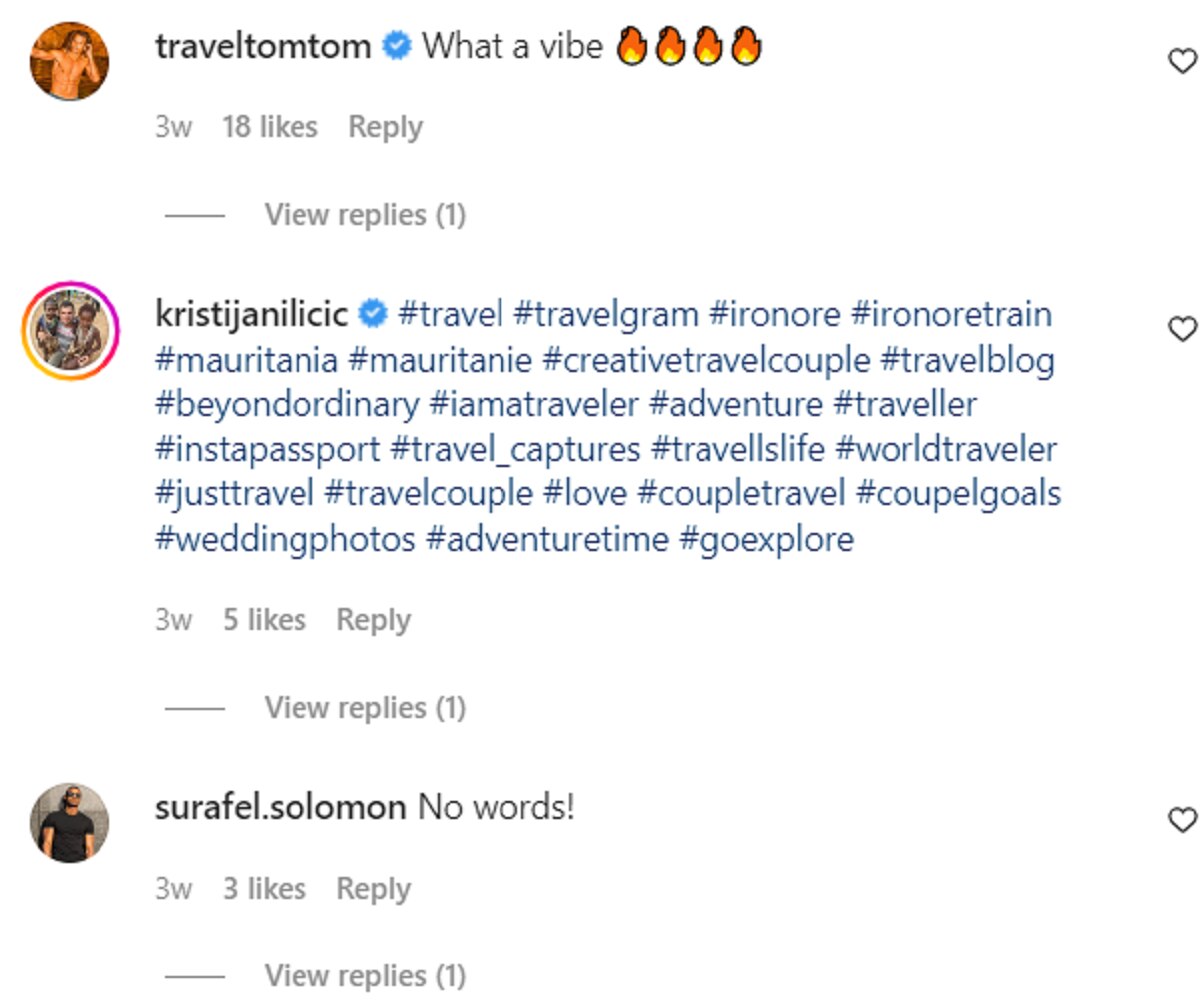
Task: Like kristijanilicic's hashtag comment
Action: coord(1182,329)
